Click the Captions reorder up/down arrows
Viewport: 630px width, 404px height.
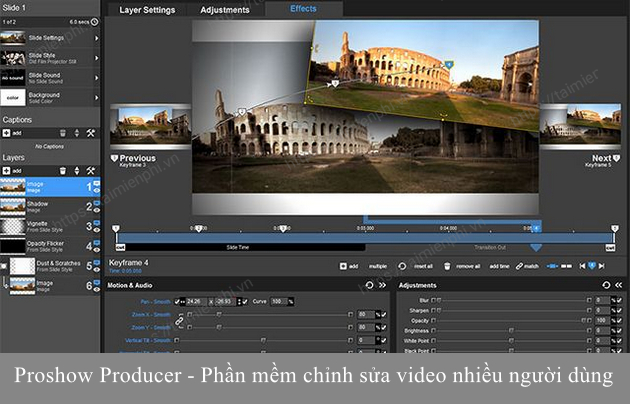click(x=77, y=133)
